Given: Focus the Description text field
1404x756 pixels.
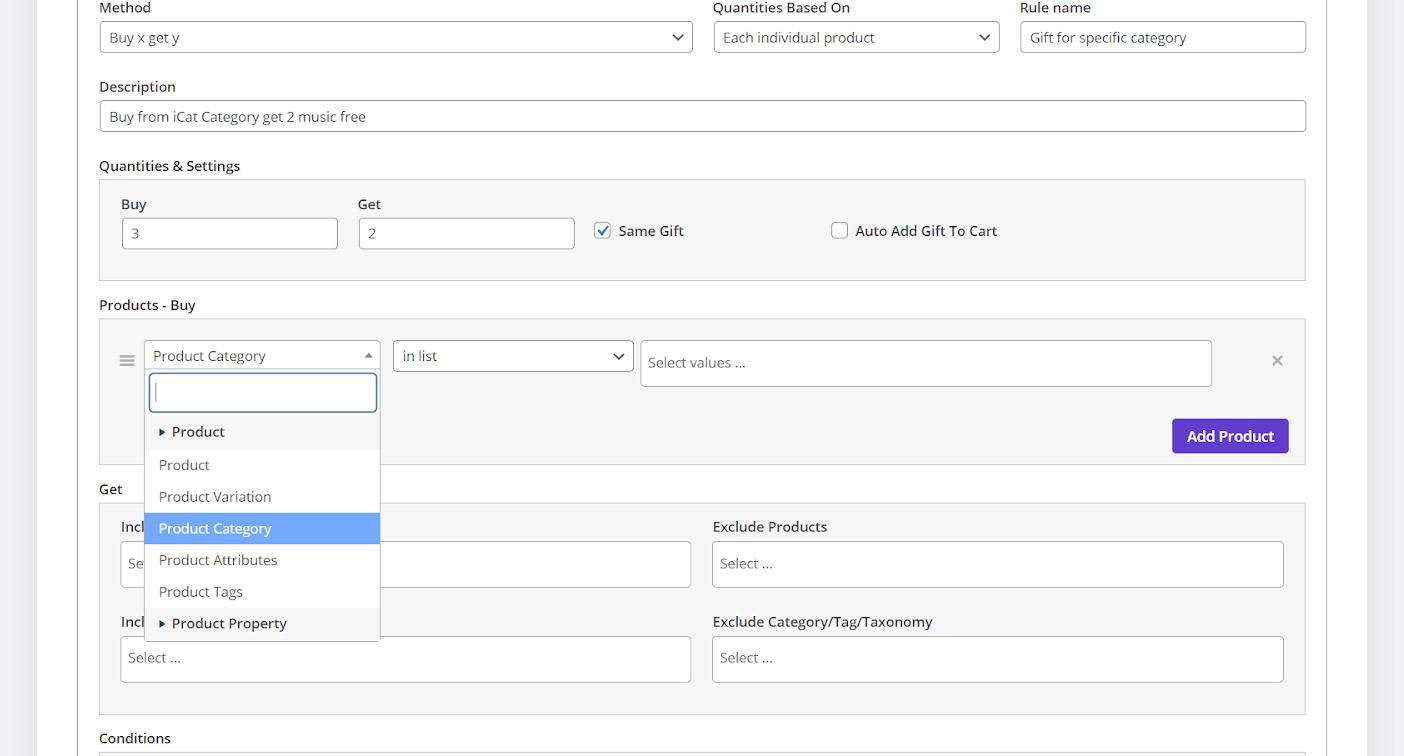Looking at the screenshot, I should [702, 117].
